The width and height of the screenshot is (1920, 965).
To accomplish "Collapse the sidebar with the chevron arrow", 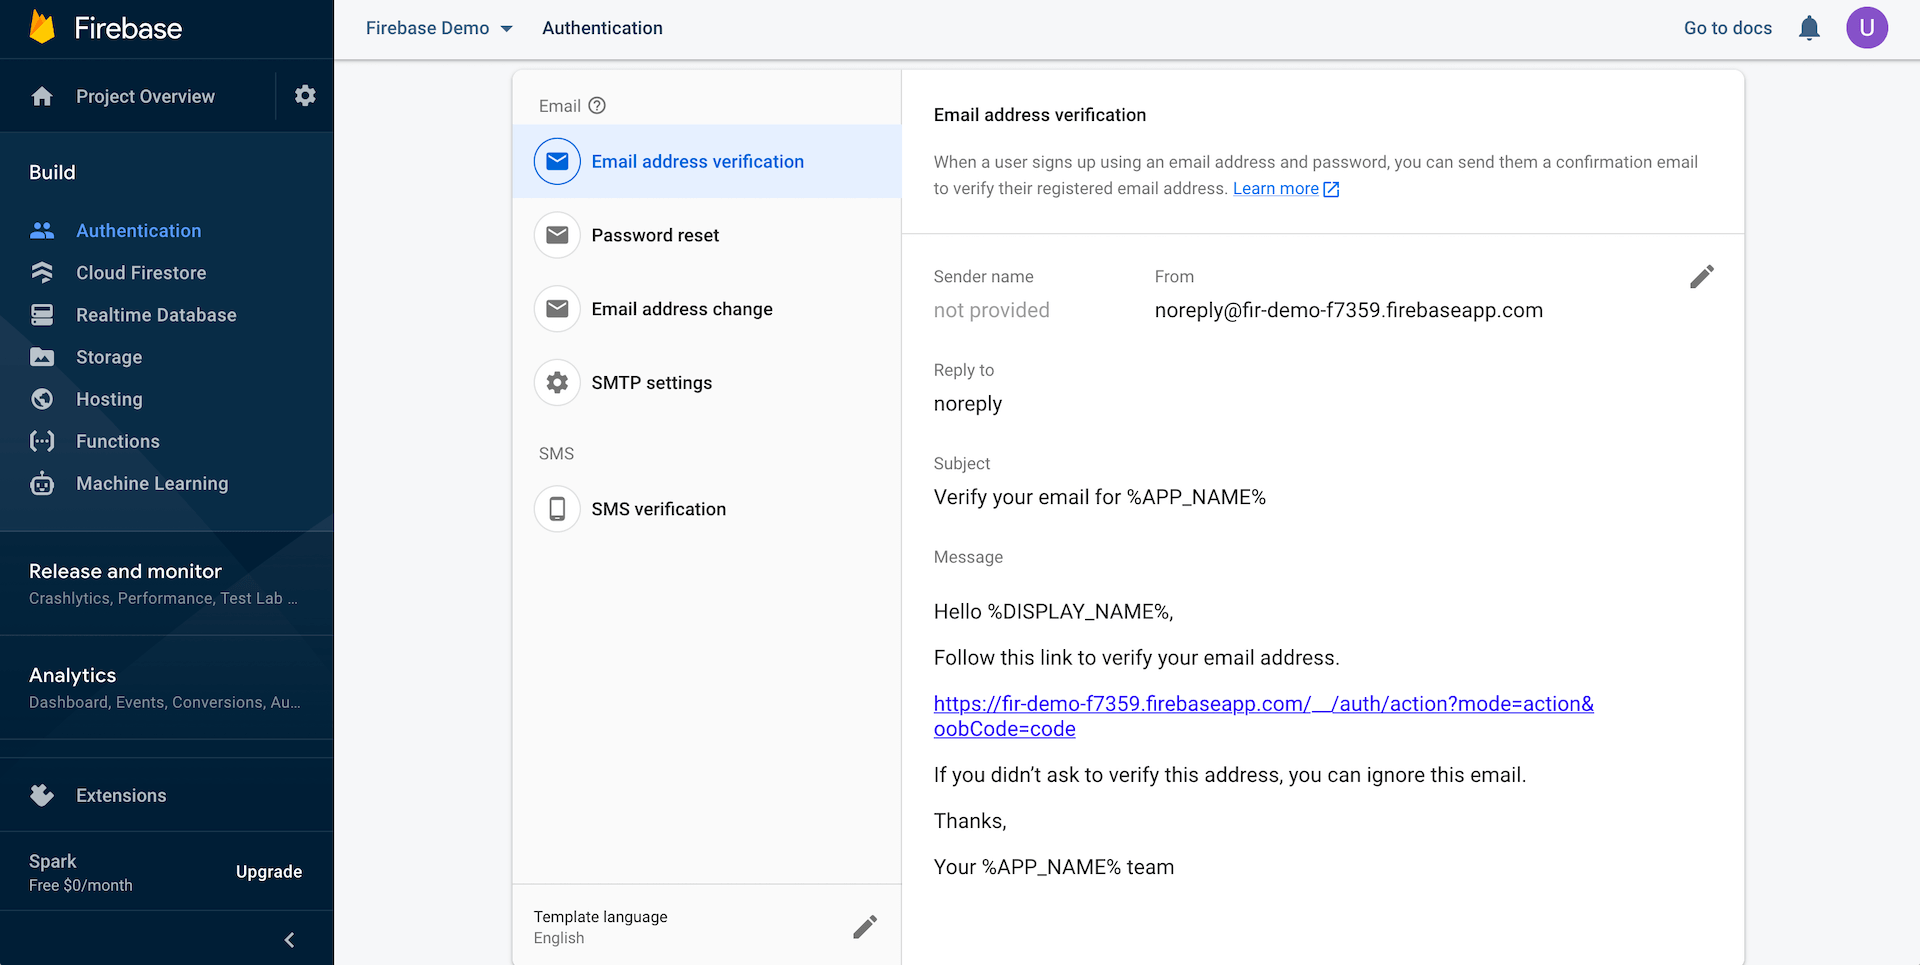I will 289,940.
